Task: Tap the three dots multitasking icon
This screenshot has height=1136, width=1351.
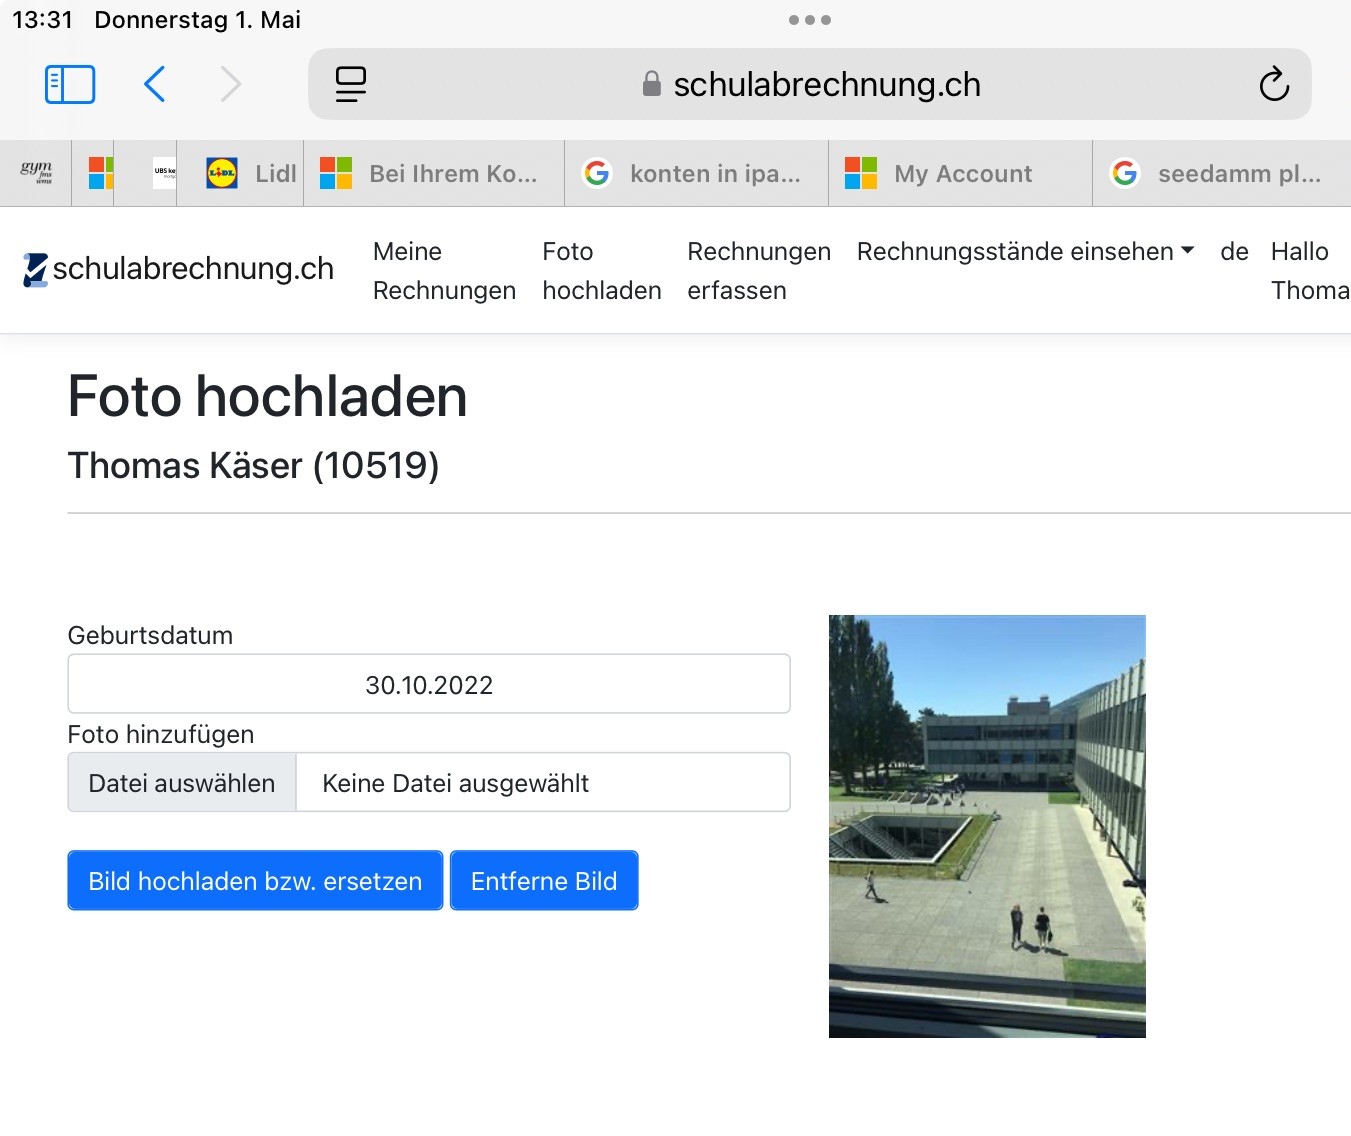Action: [x=809, y=20]
